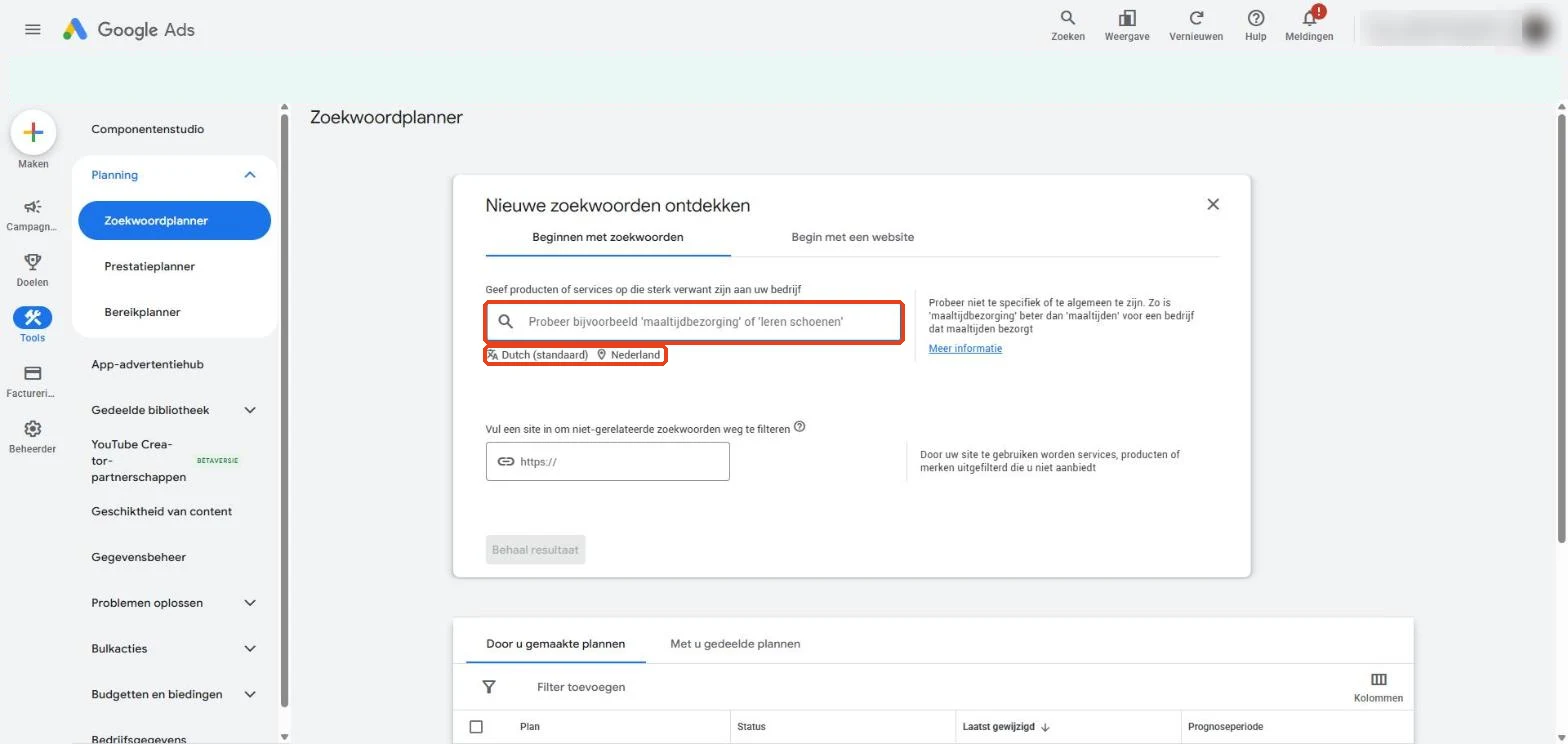Open Prestatieplanner in the sidebar
Image resolution: width=1568 pixels, height=744 pixels.
coord(150,266)
